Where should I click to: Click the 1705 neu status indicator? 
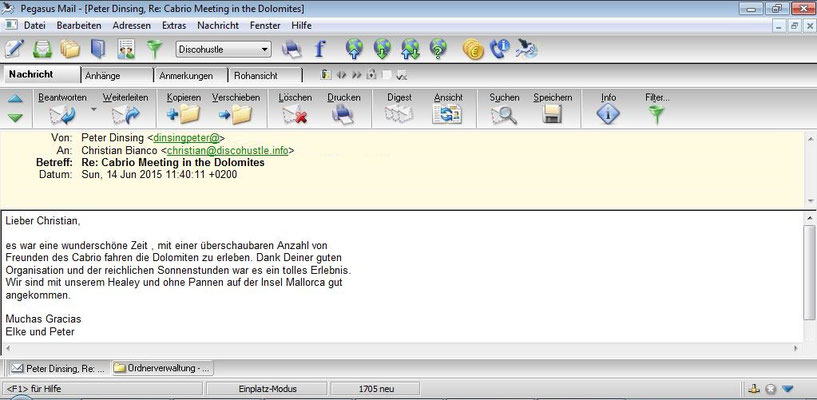376,389
